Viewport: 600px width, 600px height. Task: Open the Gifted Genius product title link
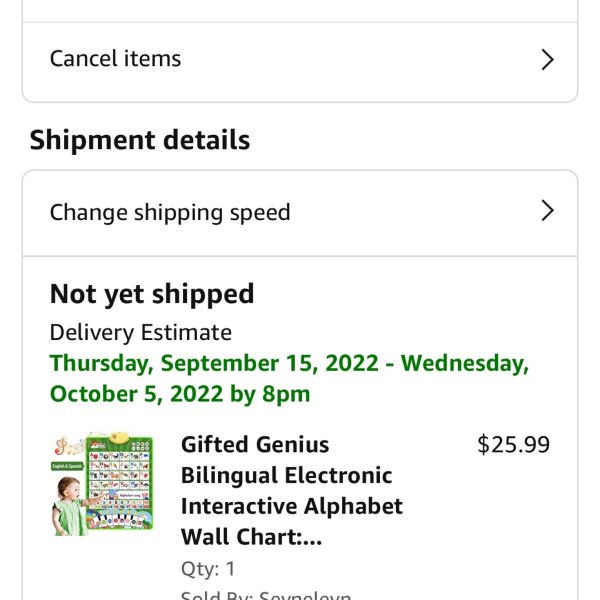tap(292, 491)
